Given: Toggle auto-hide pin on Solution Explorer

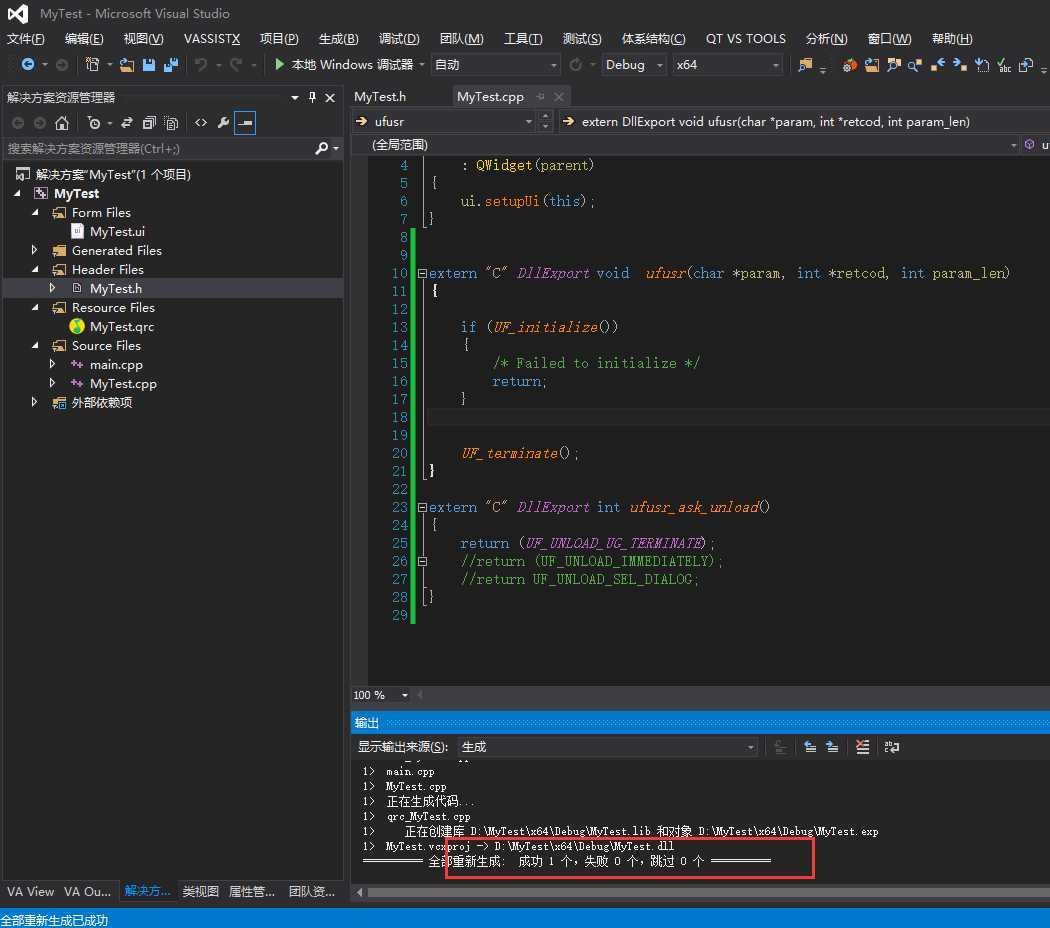Looking at the screenshot, I should coord(312,98).
